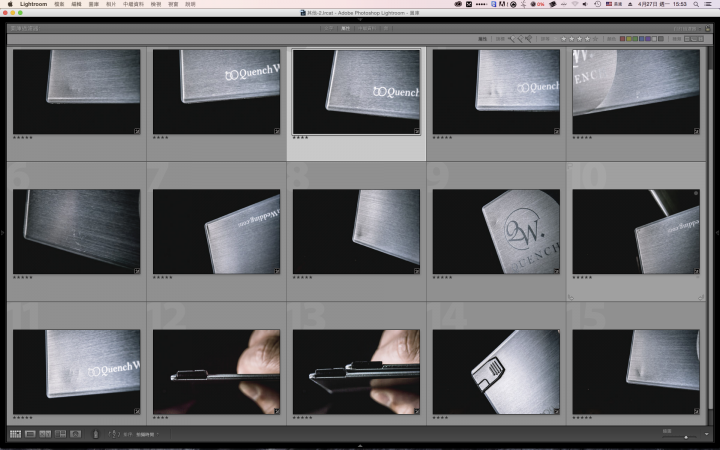Filter by flagged photos (first flag)
This screenshot has height=450, width=720.
coord(512,39)
